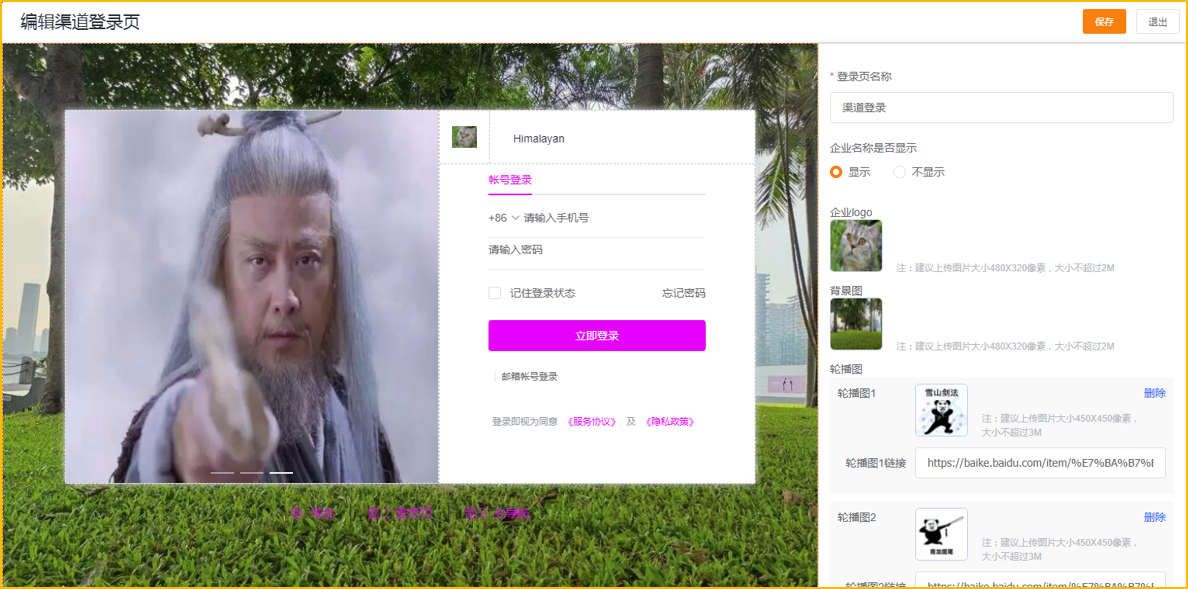Open the +86 country code dropdown
This screenshot has height=589, width=1188.
click(504, 218)
